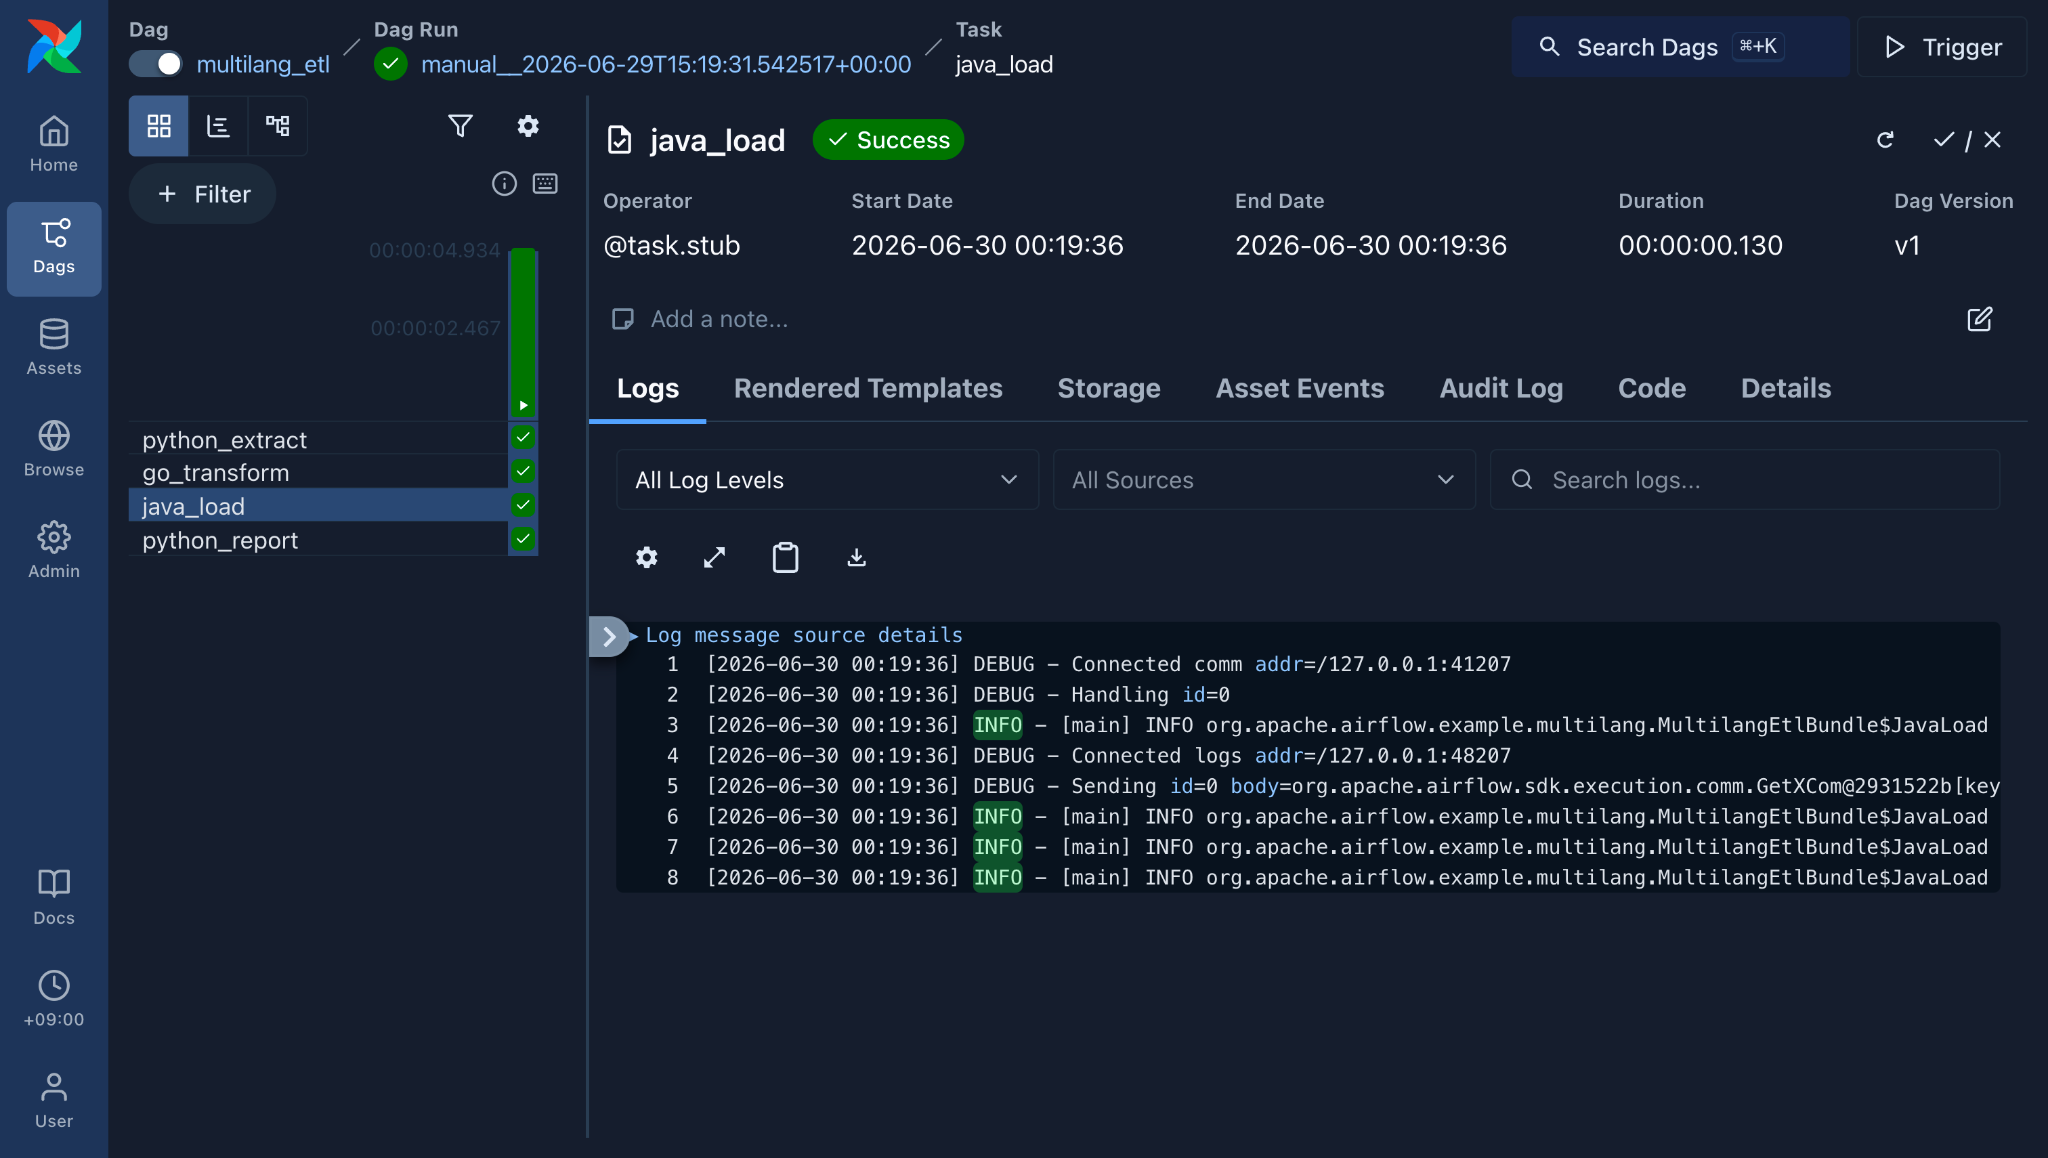The width and height of the screenshot is (2048, 1158).
Task: Toggle the multilang_etl Dag pause switch
Action: 156,64
